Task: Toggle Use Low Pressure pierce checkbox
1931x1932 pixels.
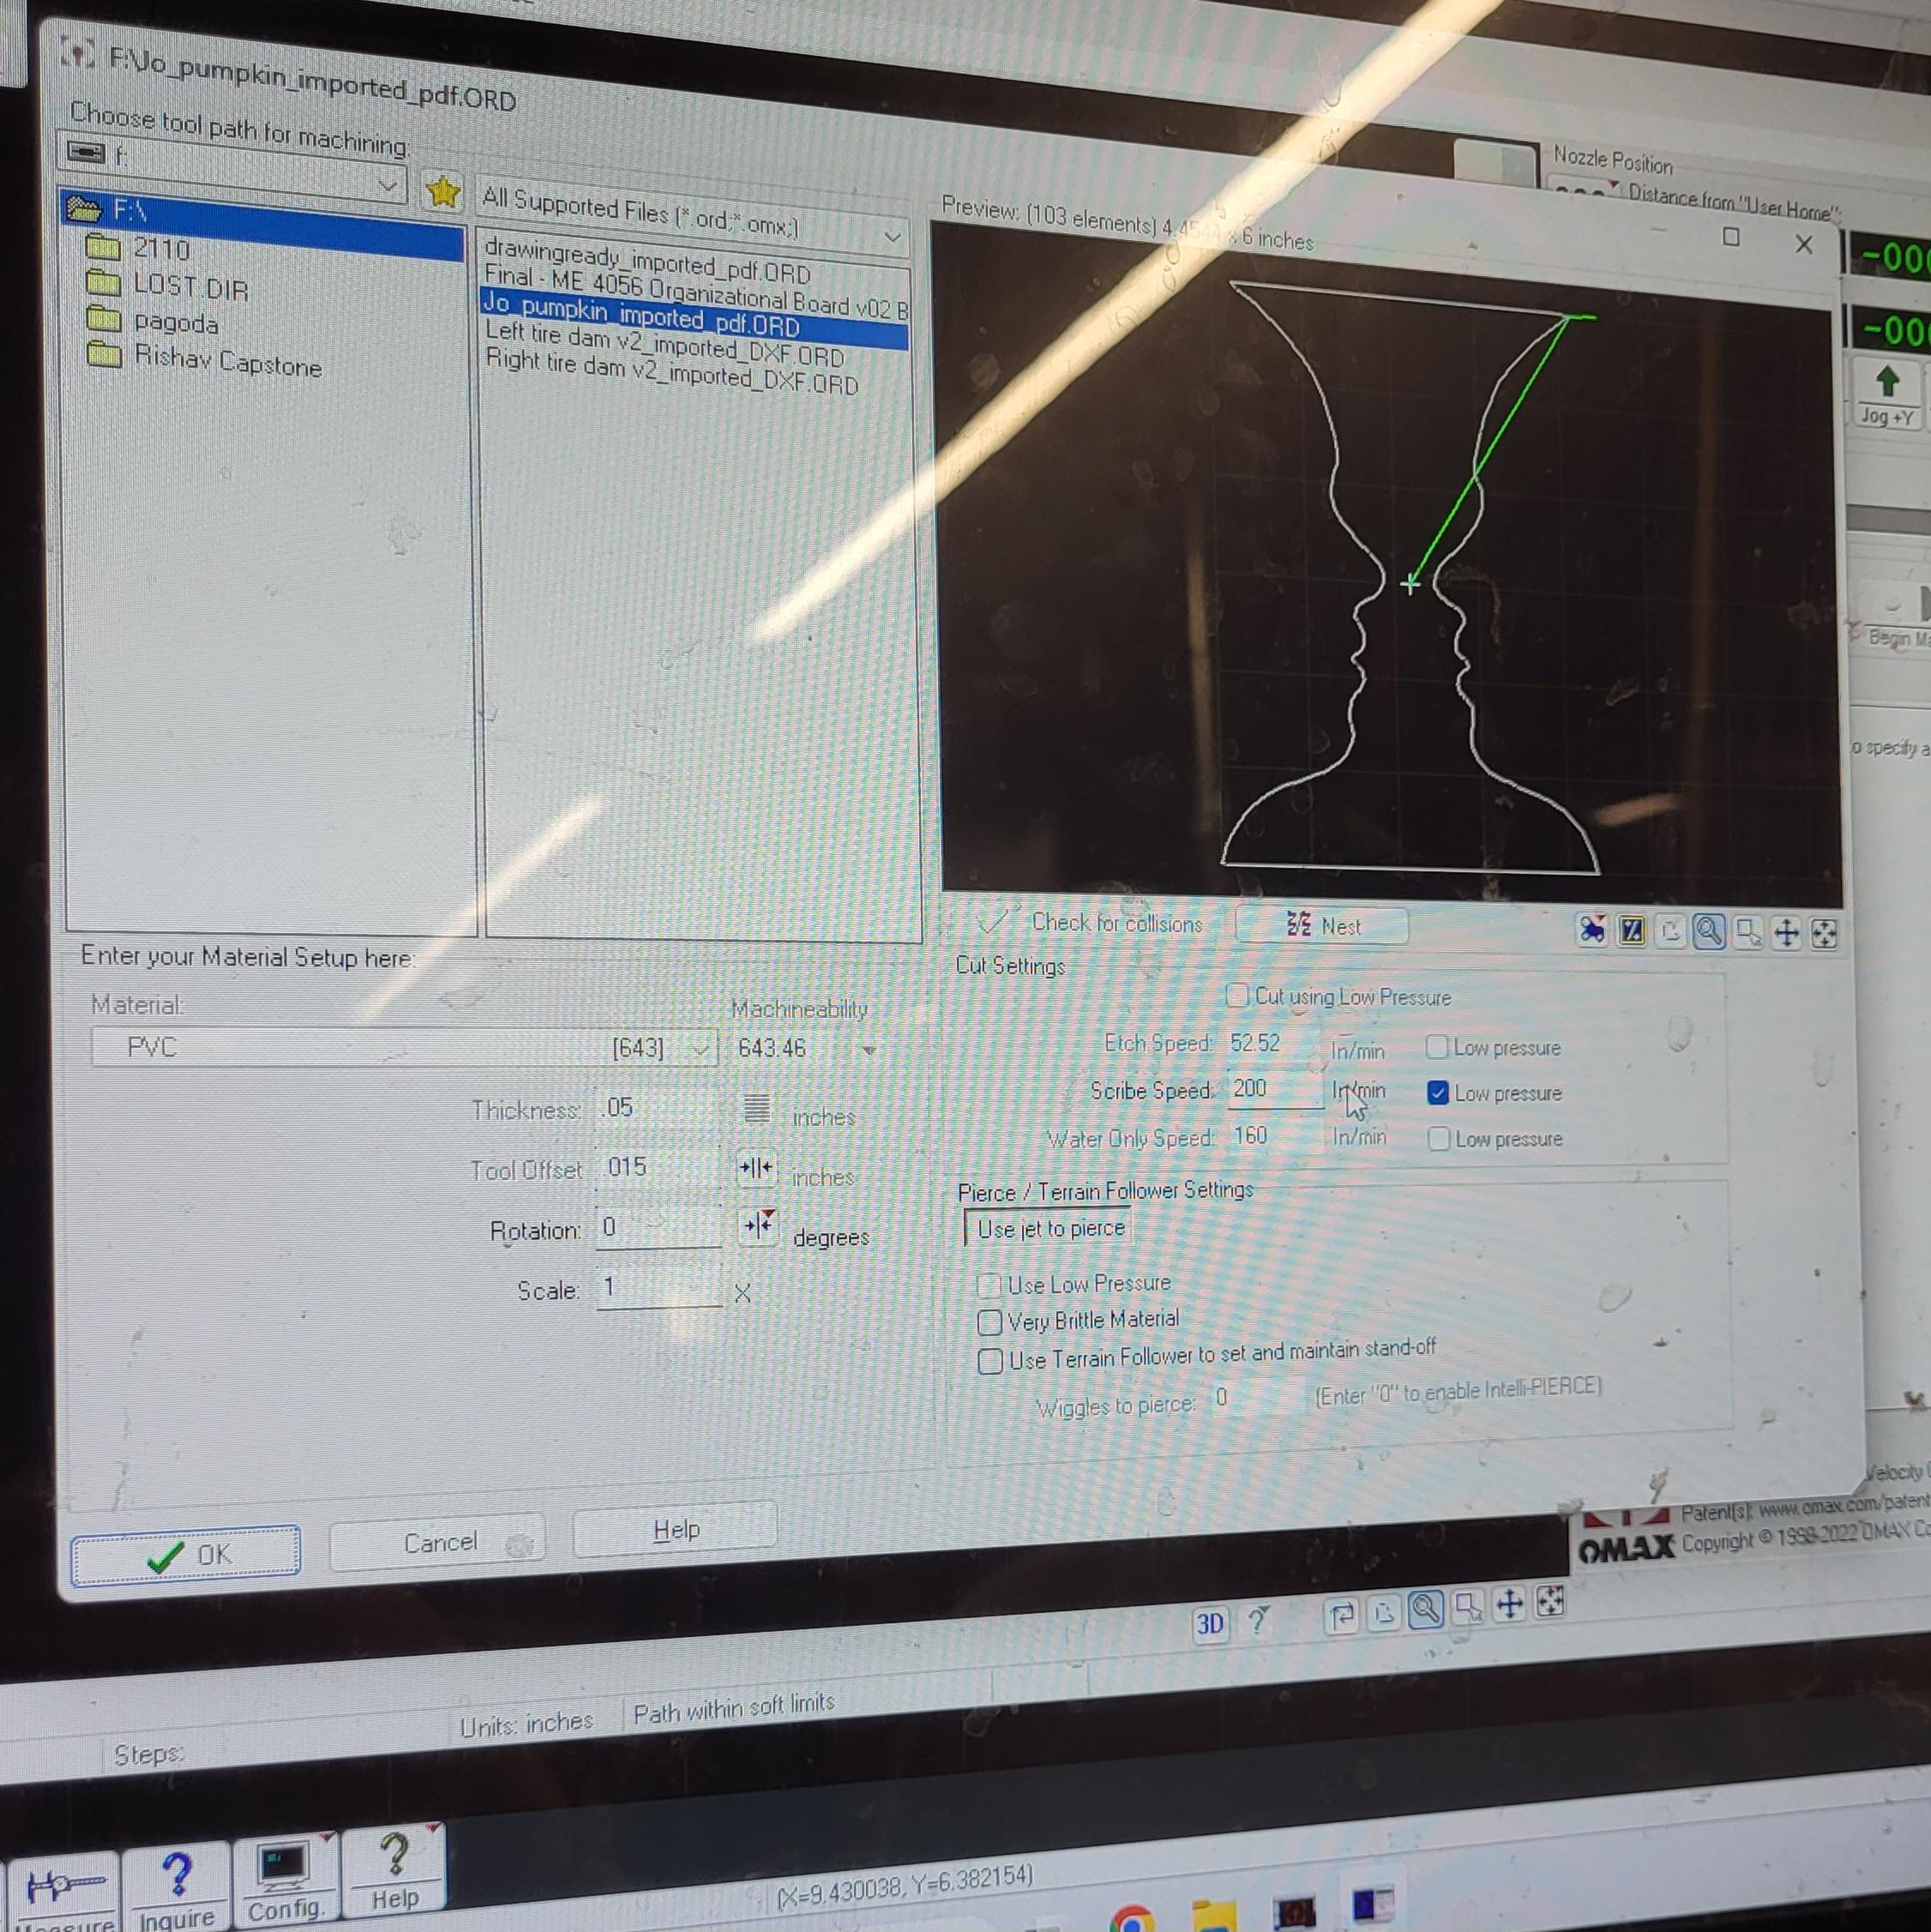Action: [989, 1285]
